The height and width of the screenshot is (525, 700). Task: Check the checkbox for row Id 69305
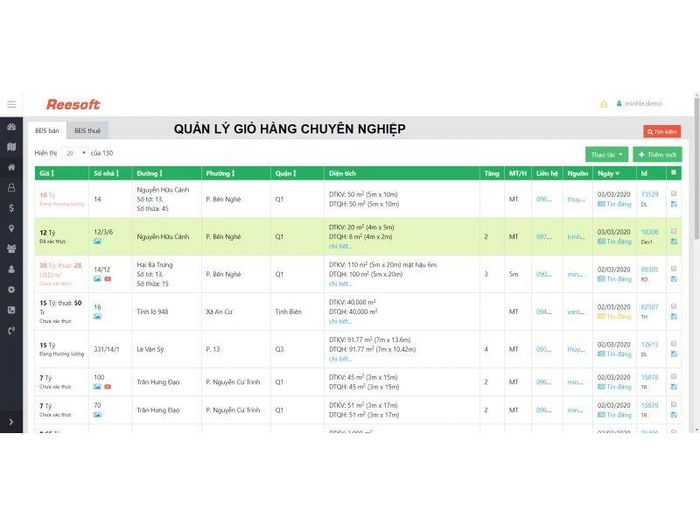[x=674, y=268]
